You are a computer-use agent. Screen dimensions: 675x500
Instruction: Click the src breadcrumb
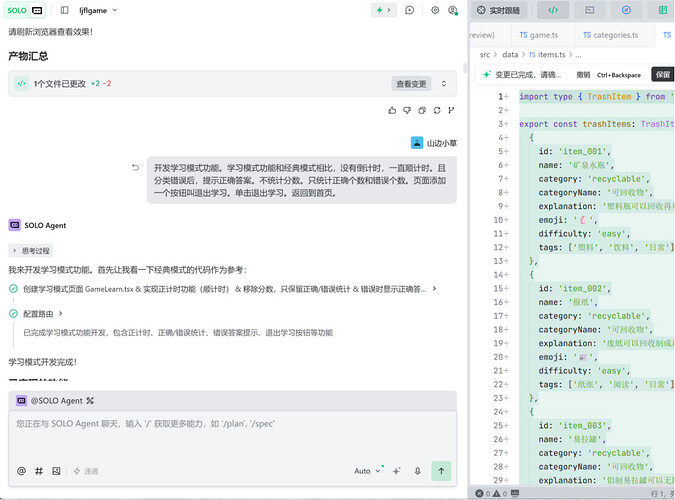(x=485, y=55)
